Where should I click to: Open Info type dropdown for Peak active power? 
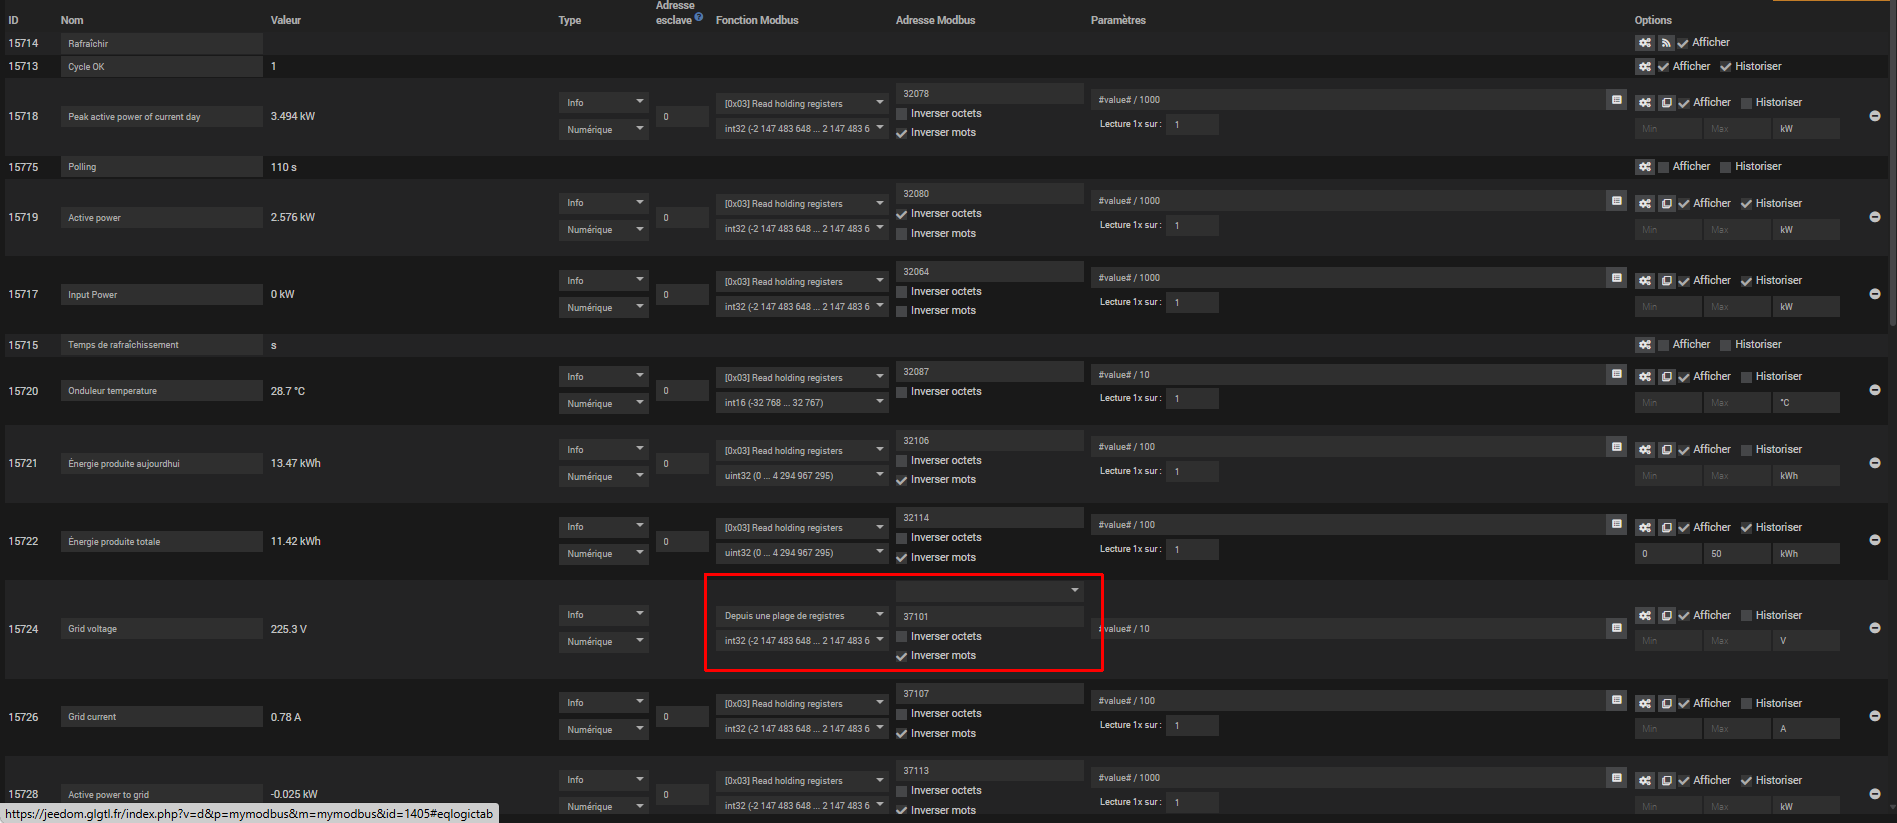tap(604, 103)
